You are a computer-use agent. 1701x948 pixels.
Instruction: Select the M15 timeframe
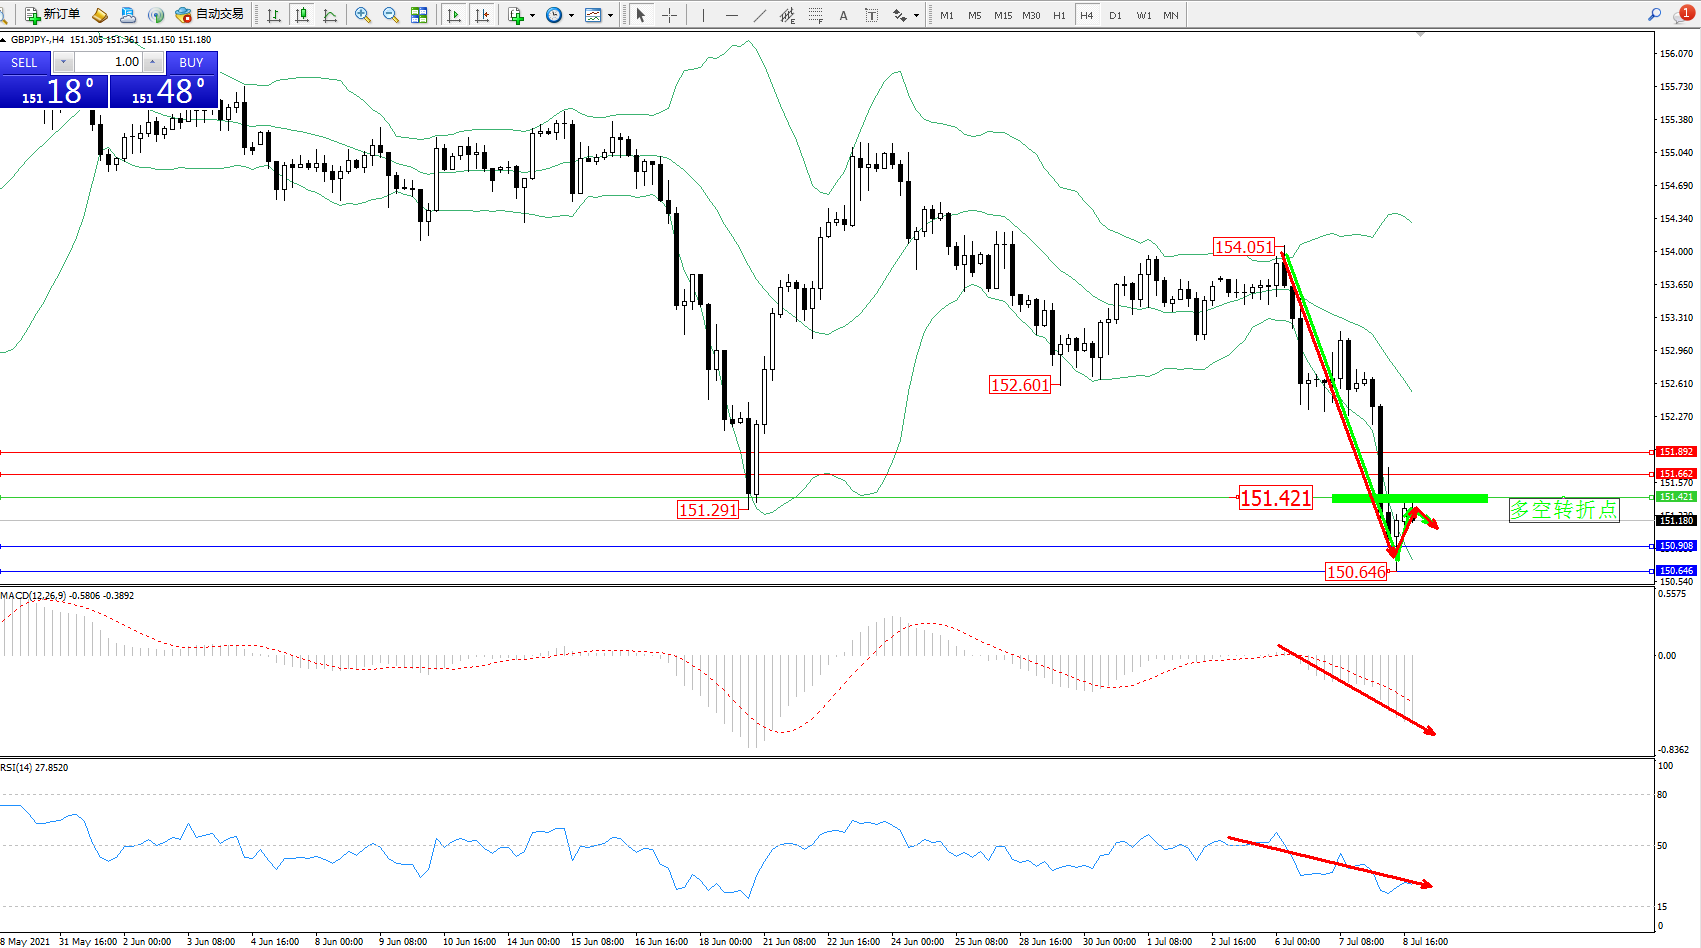click(1002, 15)
